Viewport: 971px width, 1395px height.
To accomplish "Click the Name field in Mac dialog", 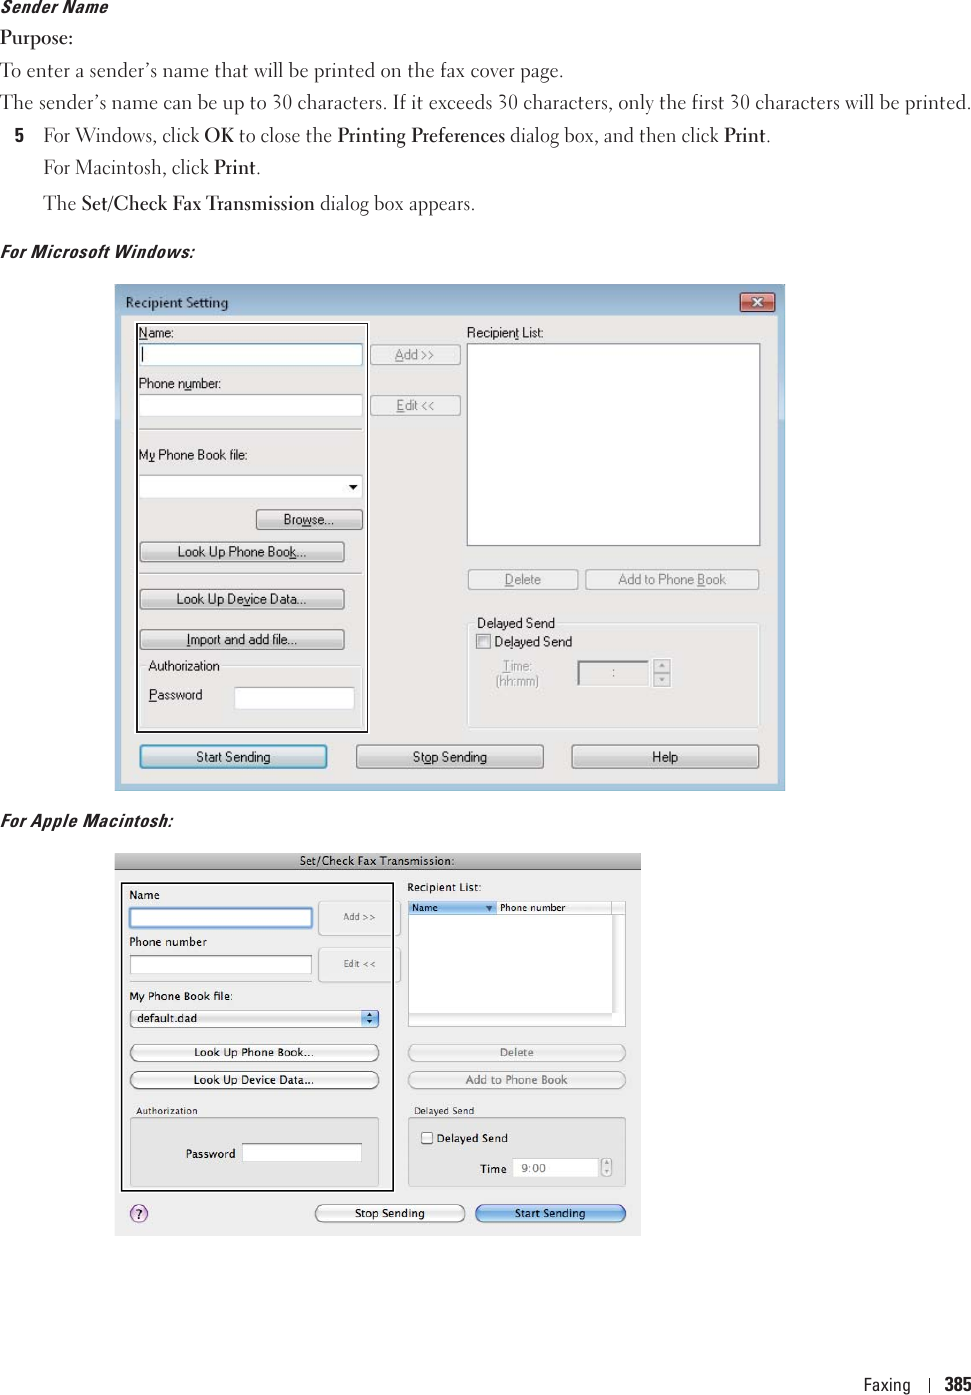I will click(x=221, y=917).
